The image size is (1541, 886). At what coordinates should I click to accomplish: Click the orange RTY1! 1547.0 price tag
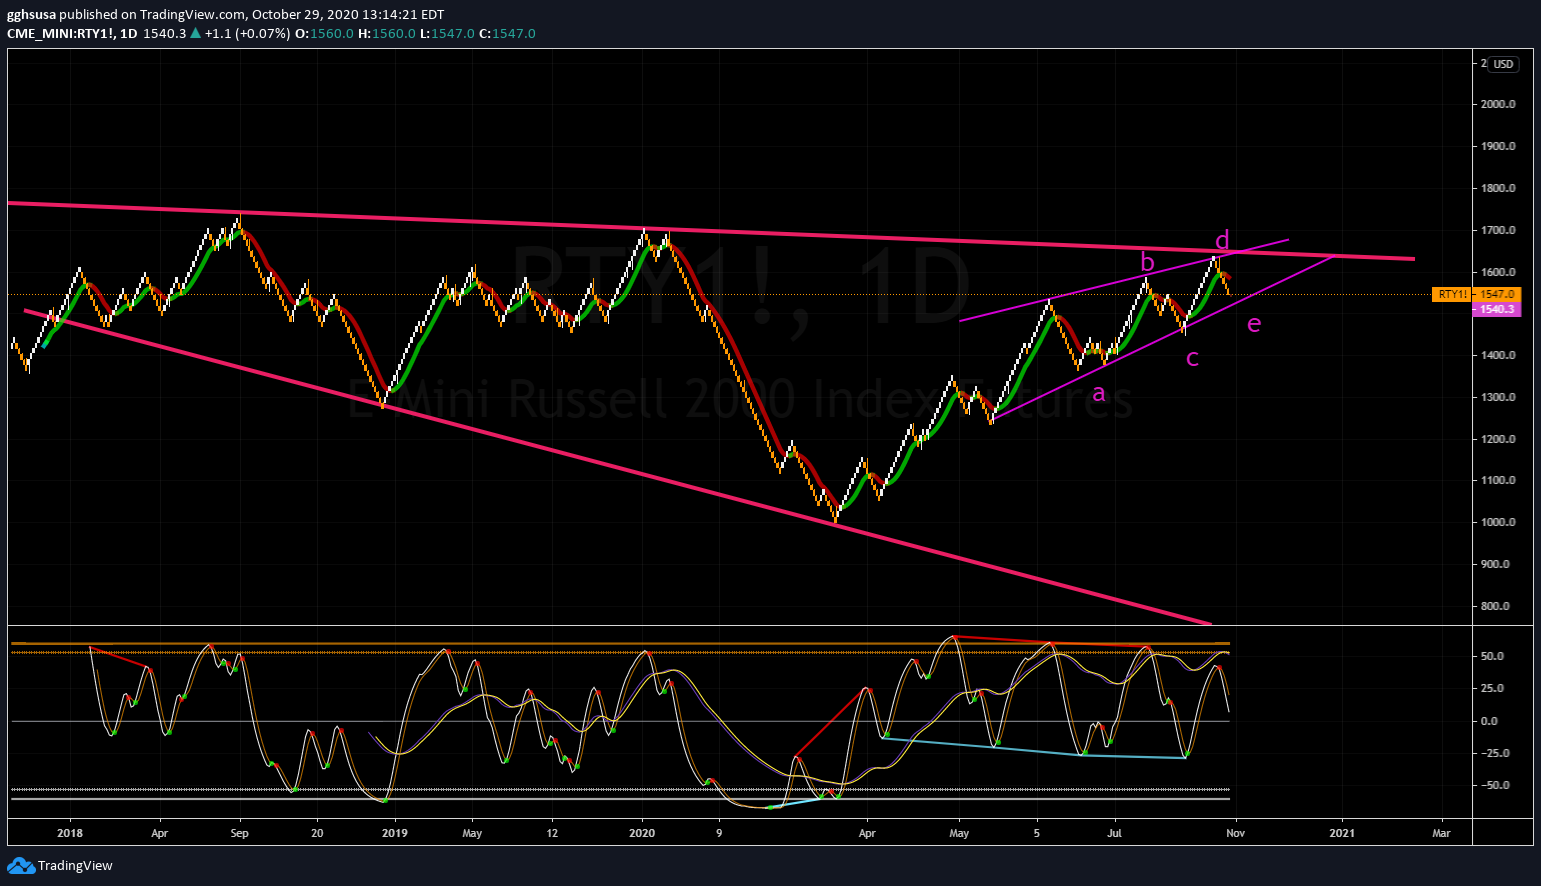[1477, 294]
